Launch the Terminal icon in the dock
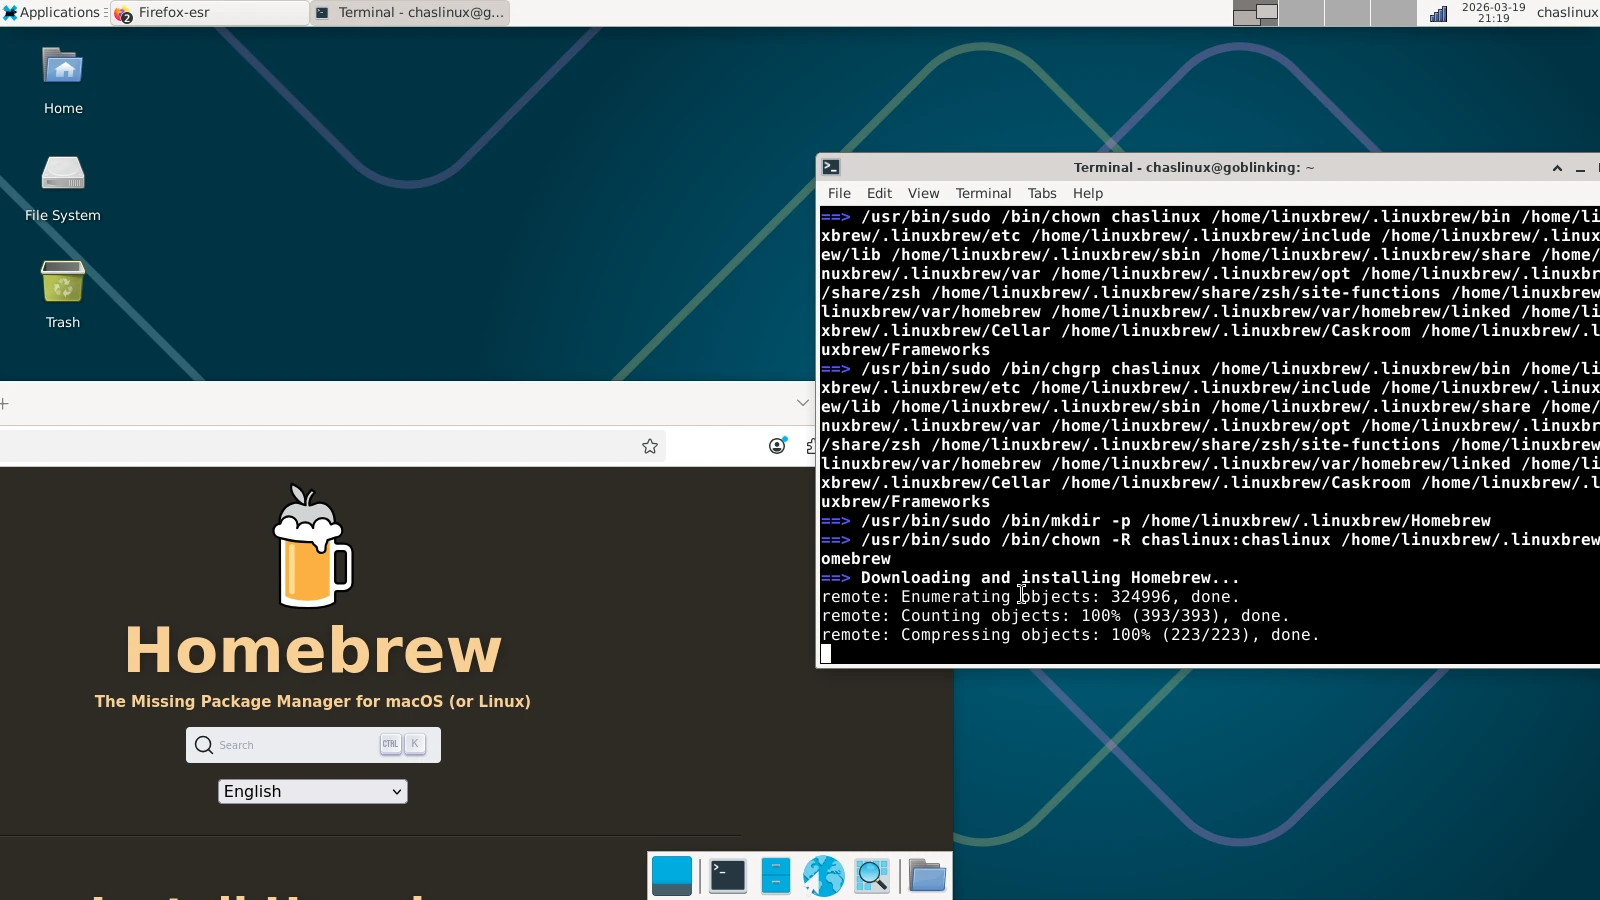This screenshot has width=1600, height=900. pyautogui.click(x=726, y=876)
